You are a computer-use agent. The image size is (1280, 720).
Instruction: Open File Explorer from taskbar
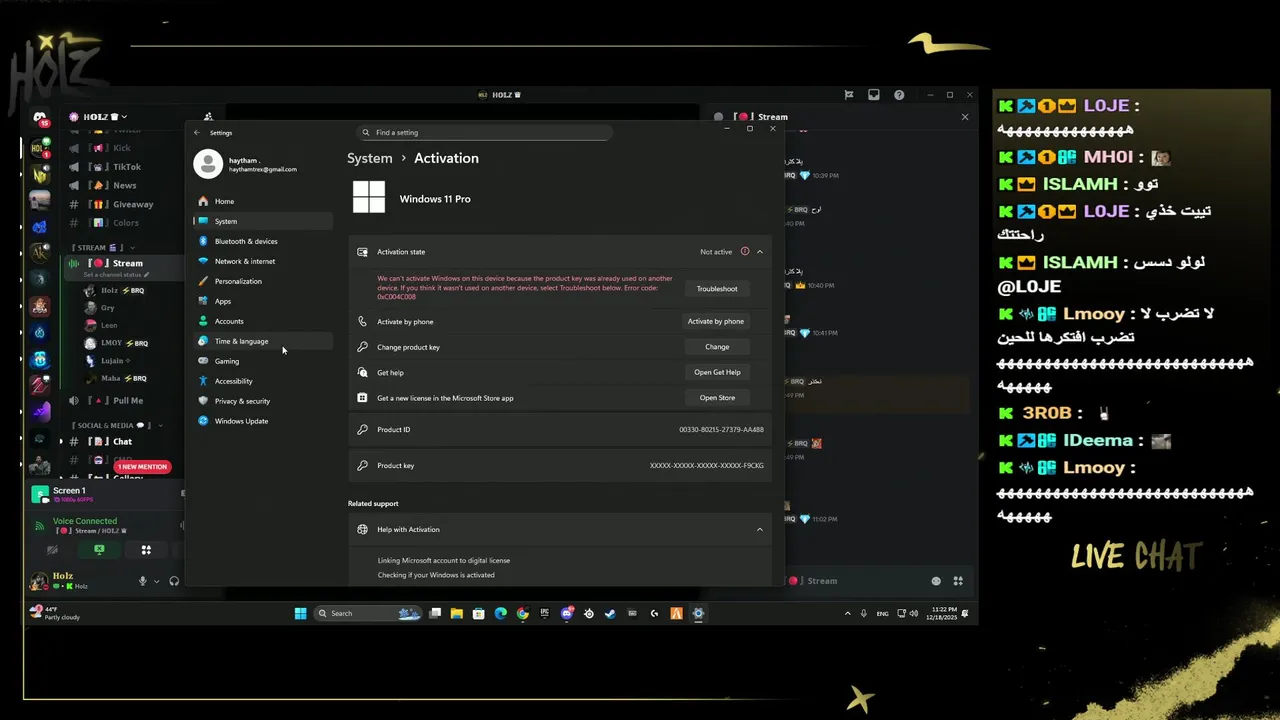pos(457,613)
